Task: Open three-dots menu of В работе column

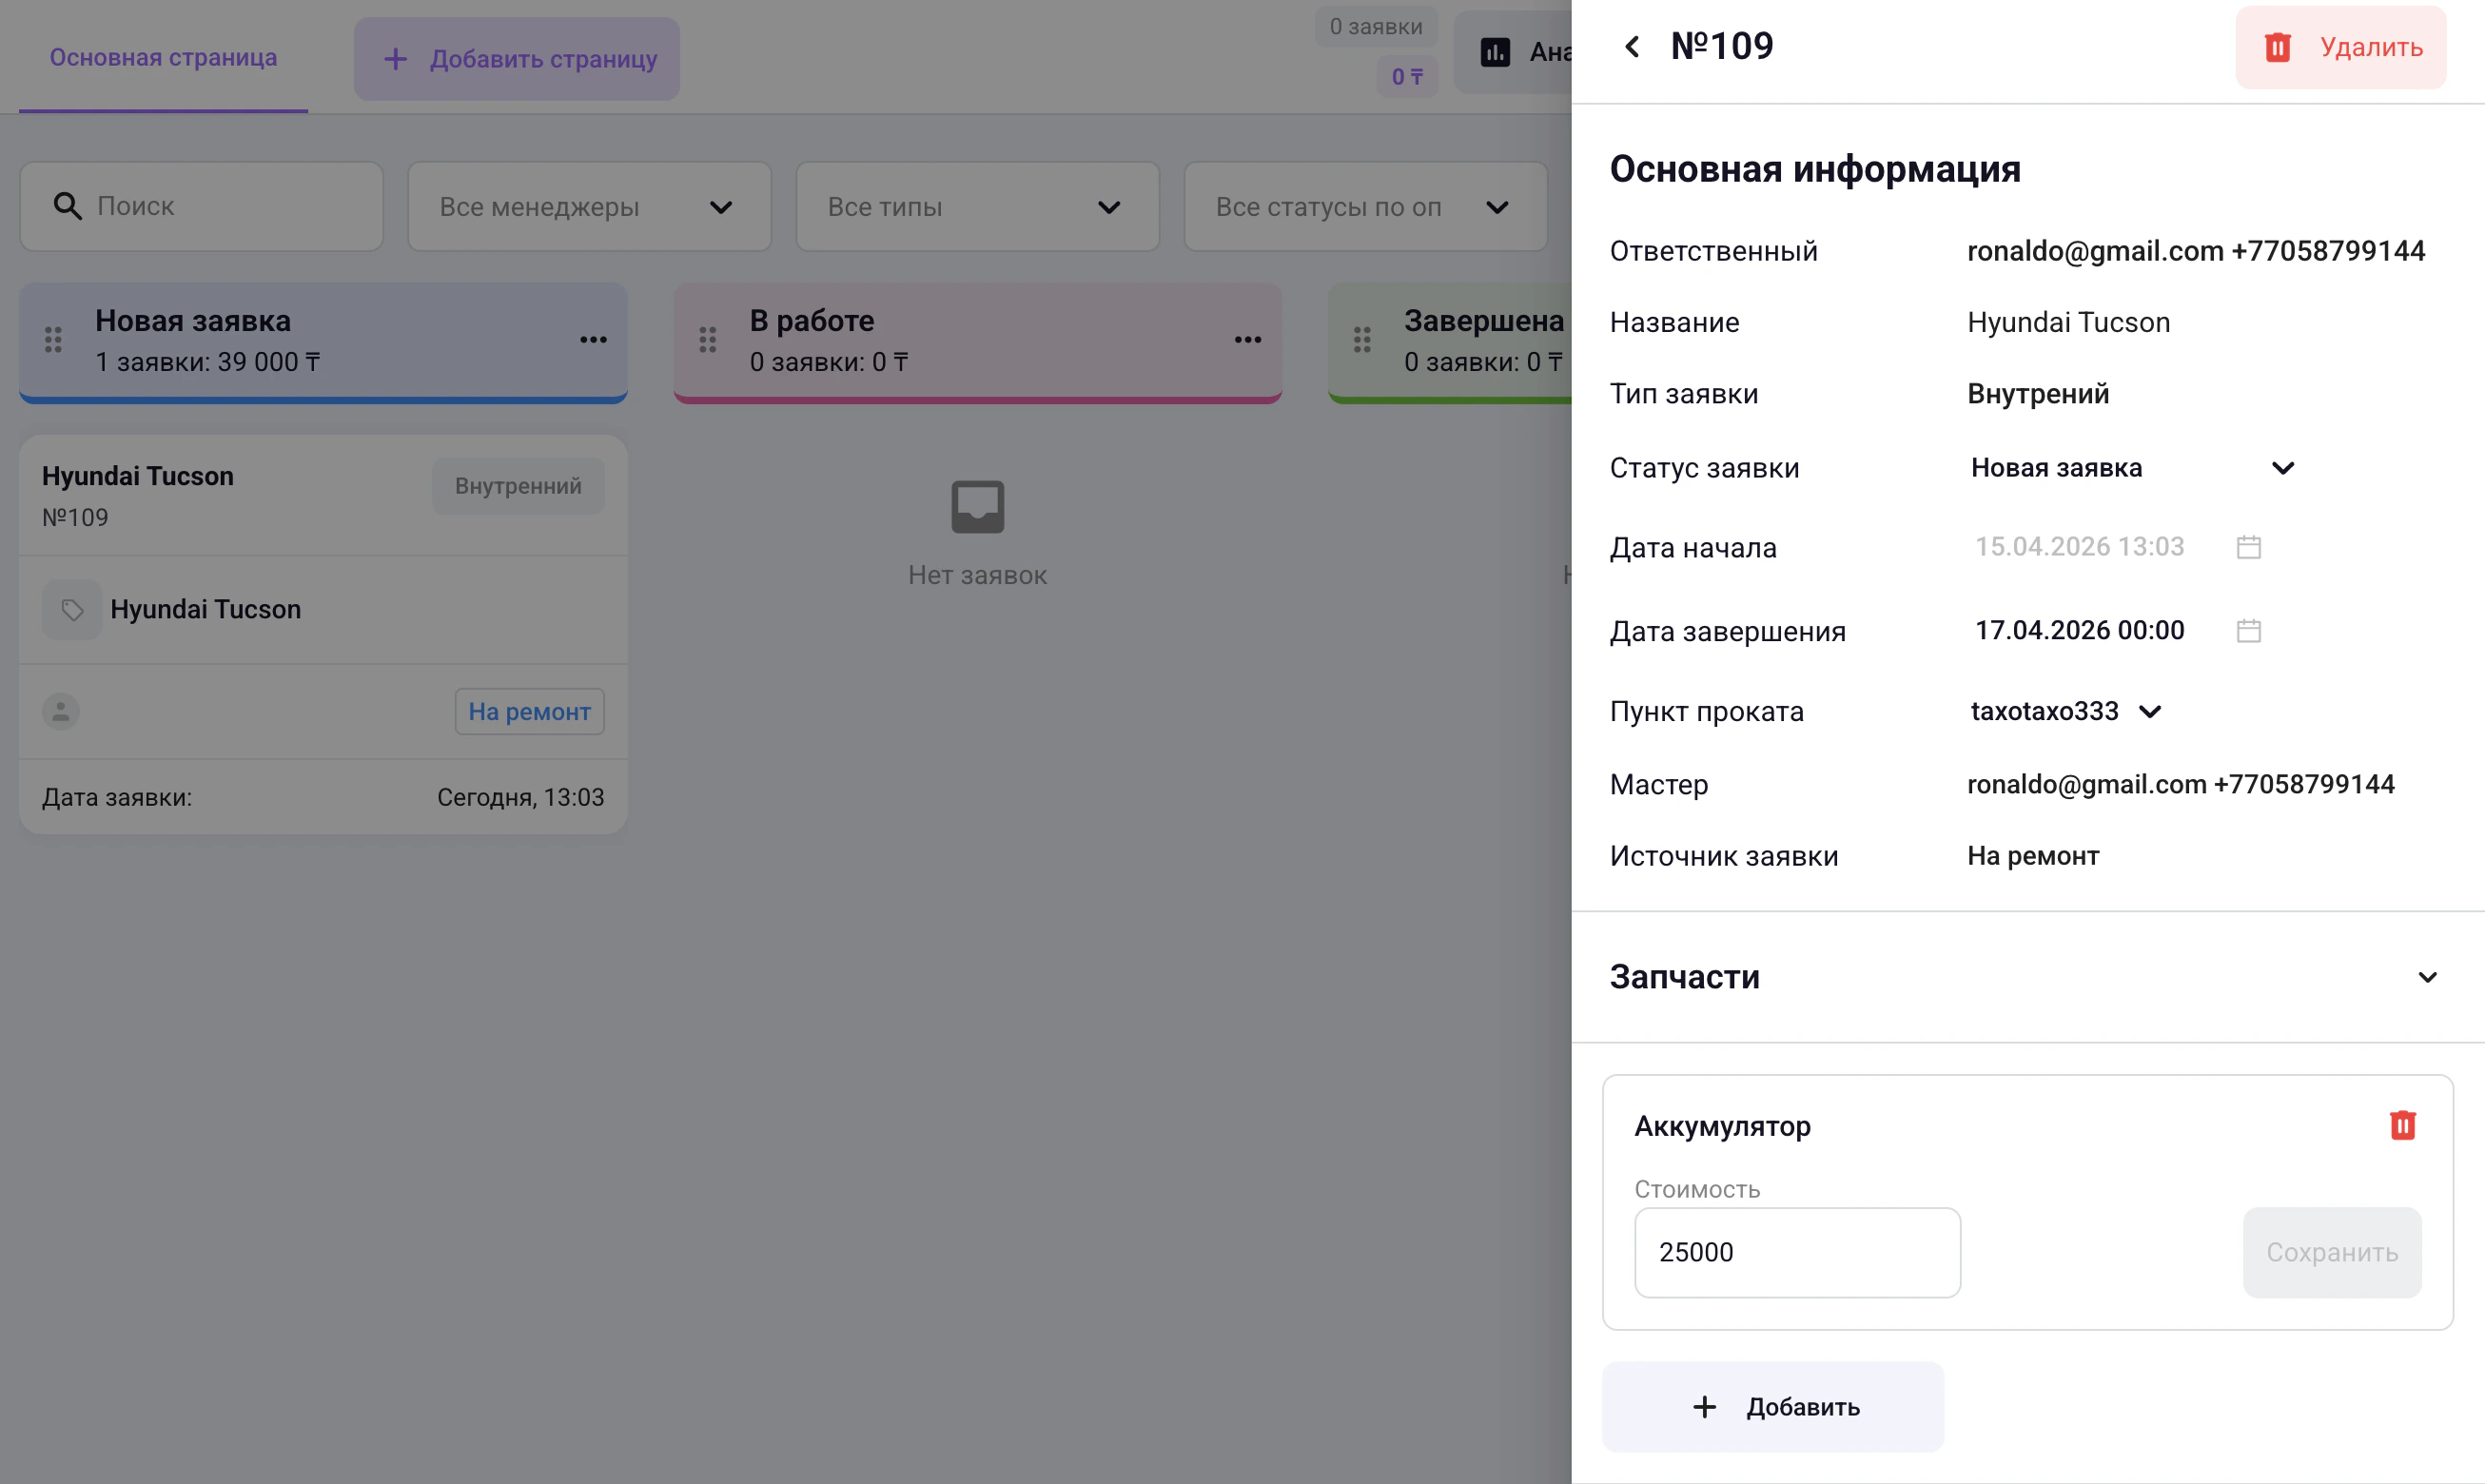Action: tap(1247, 340)
